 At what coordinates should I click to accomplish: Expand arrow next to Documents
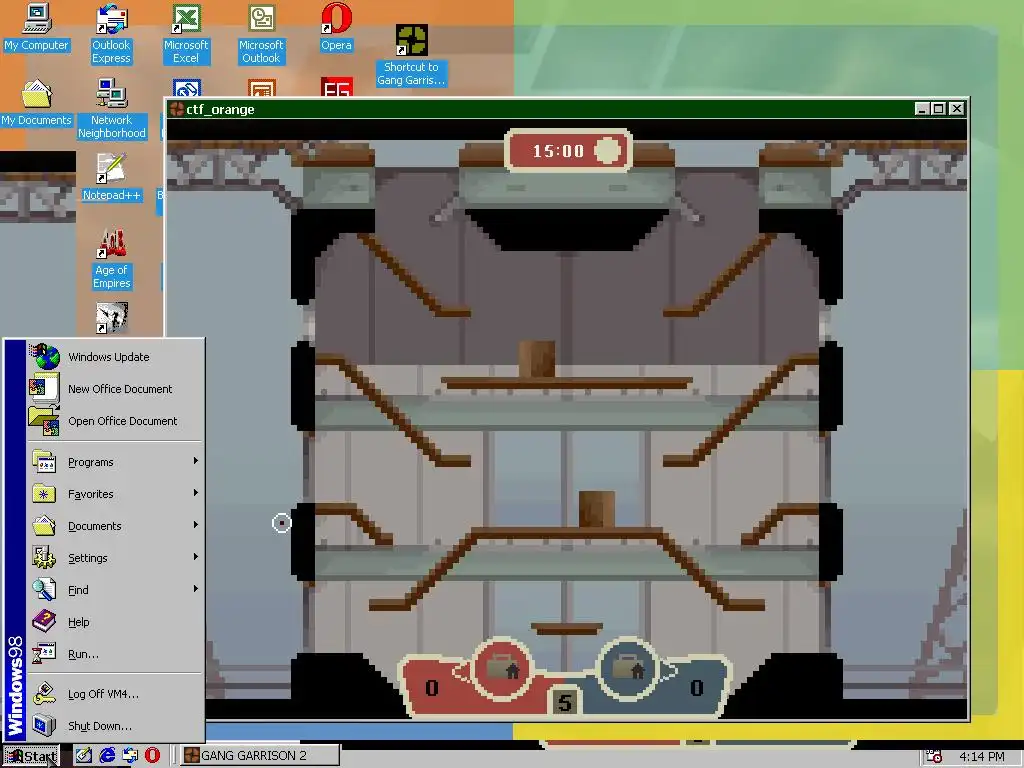point(195,525)
